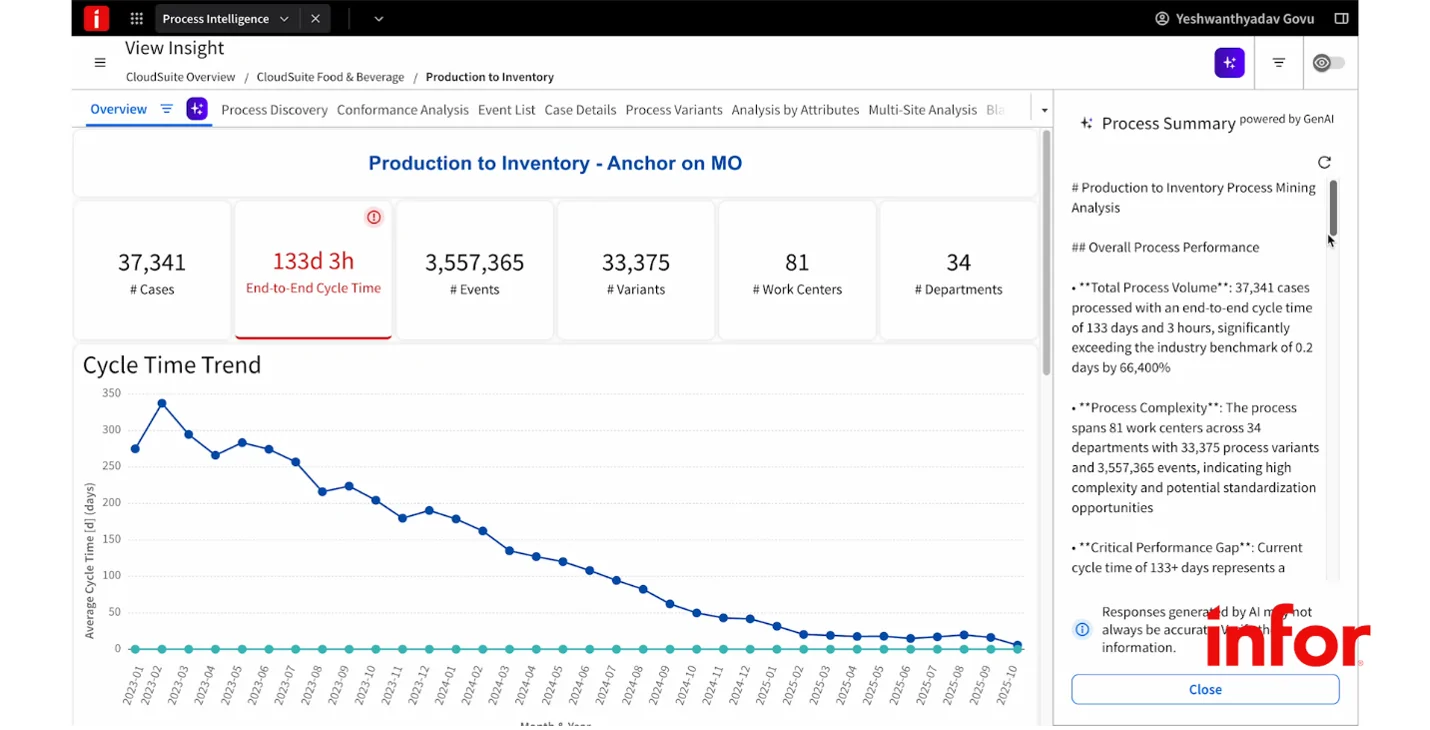The height and width of the screenshot is (730, 1430).
Task: Go to CloudSuite Food & Beverage breadcrumb
Action: tap(330, 77)
